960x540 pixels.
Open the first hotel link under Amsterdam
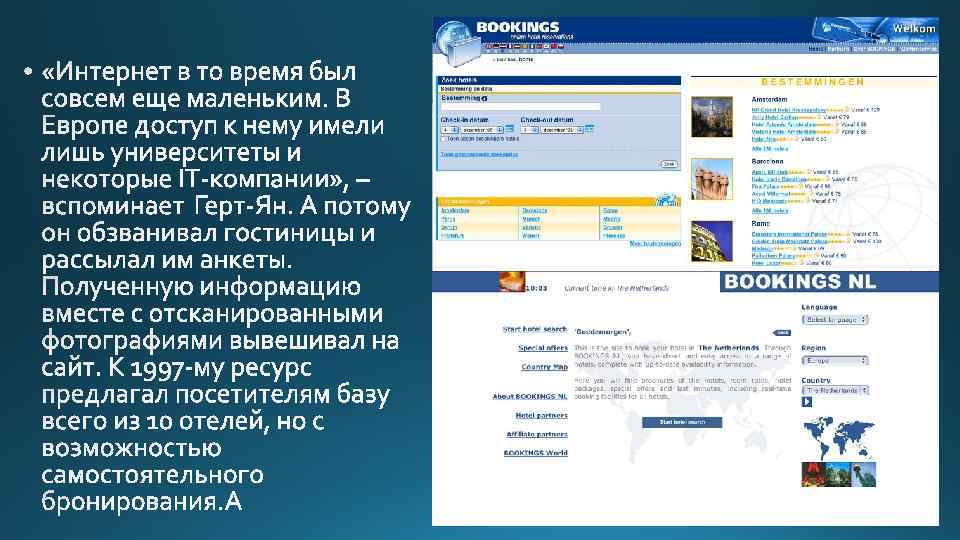(x=789, y=110)
